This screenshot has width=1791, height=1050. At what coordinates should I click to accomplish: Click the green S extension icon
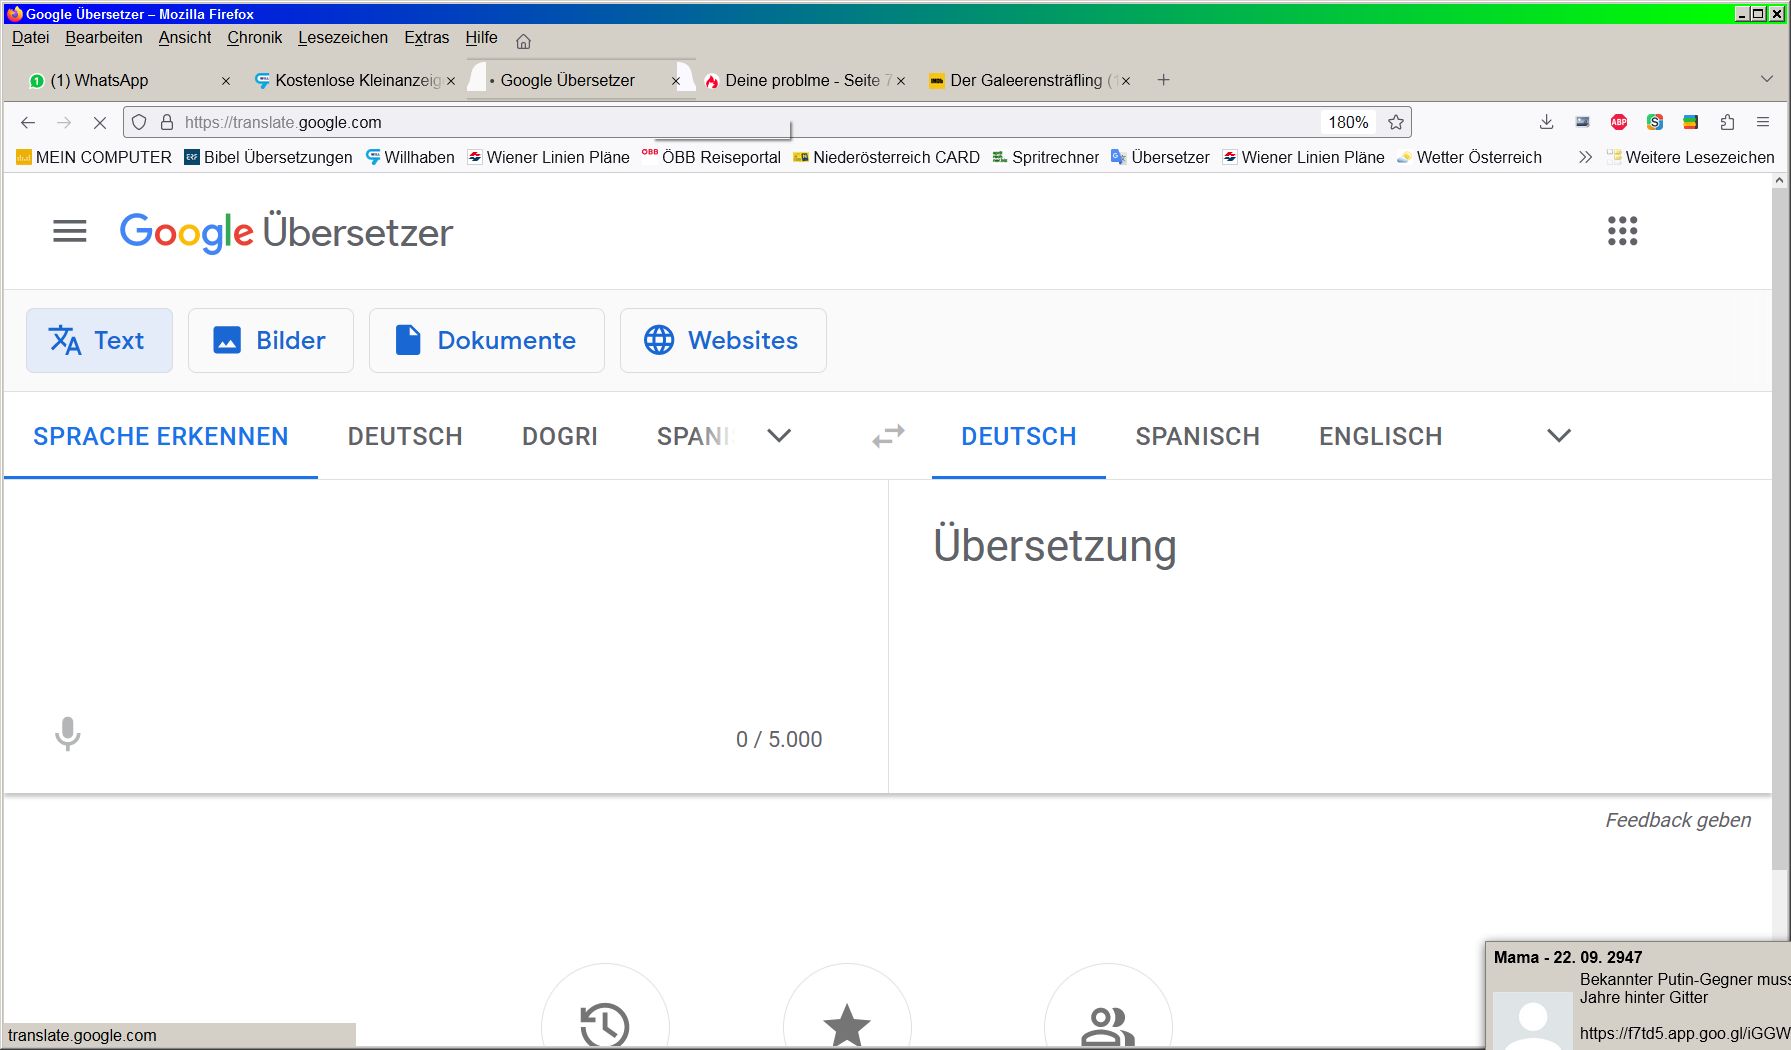pos(1655,122)
